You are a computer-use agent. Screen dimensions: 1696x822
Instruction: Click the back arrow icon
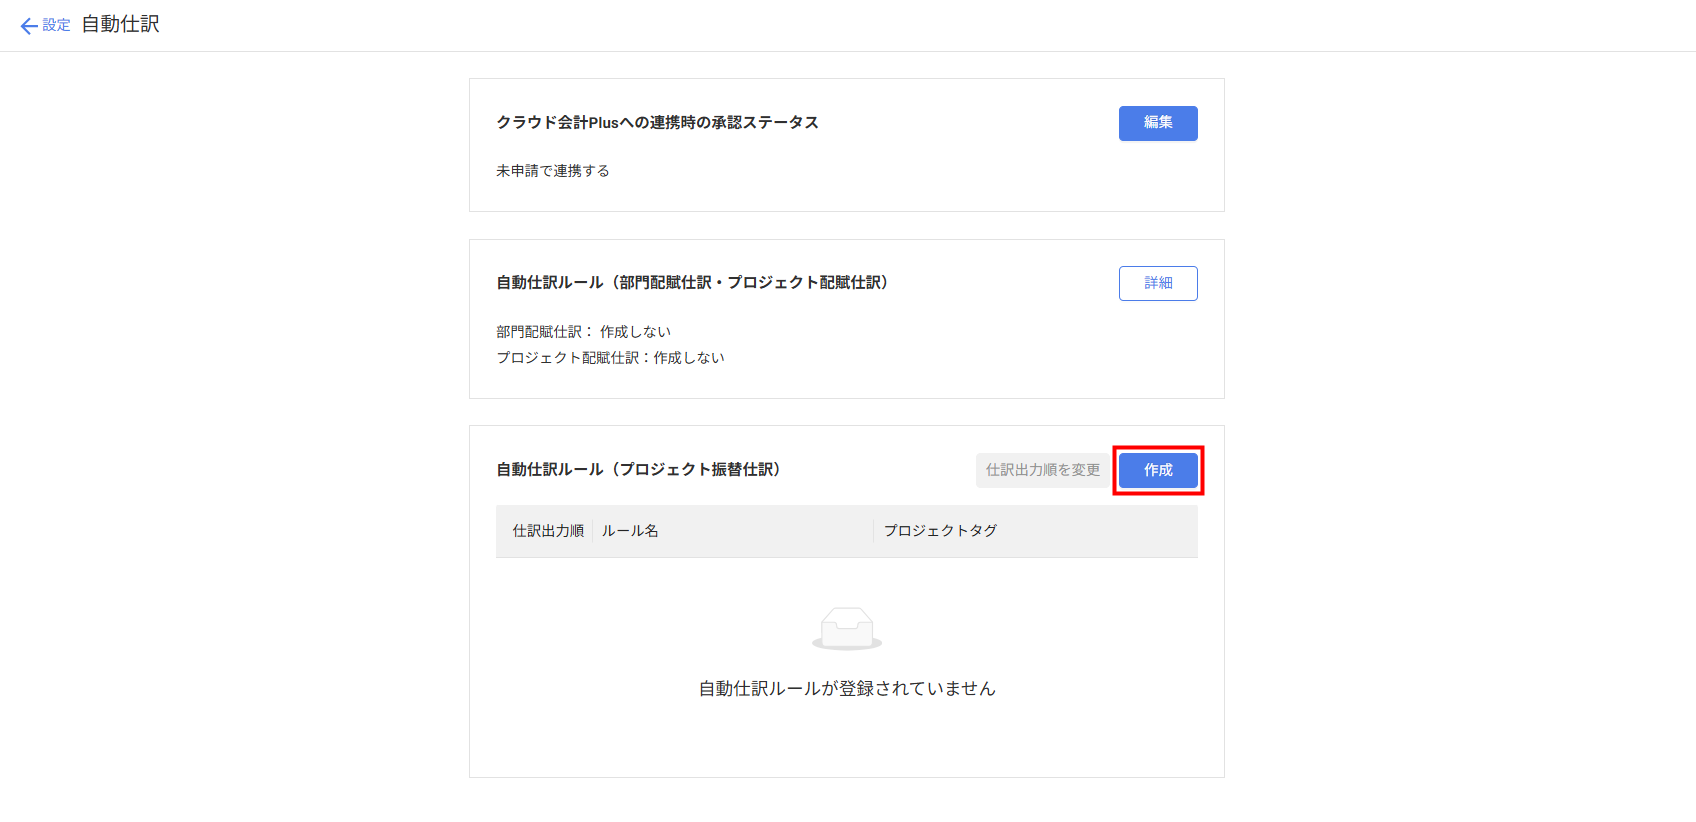click(x=29, y=26)
